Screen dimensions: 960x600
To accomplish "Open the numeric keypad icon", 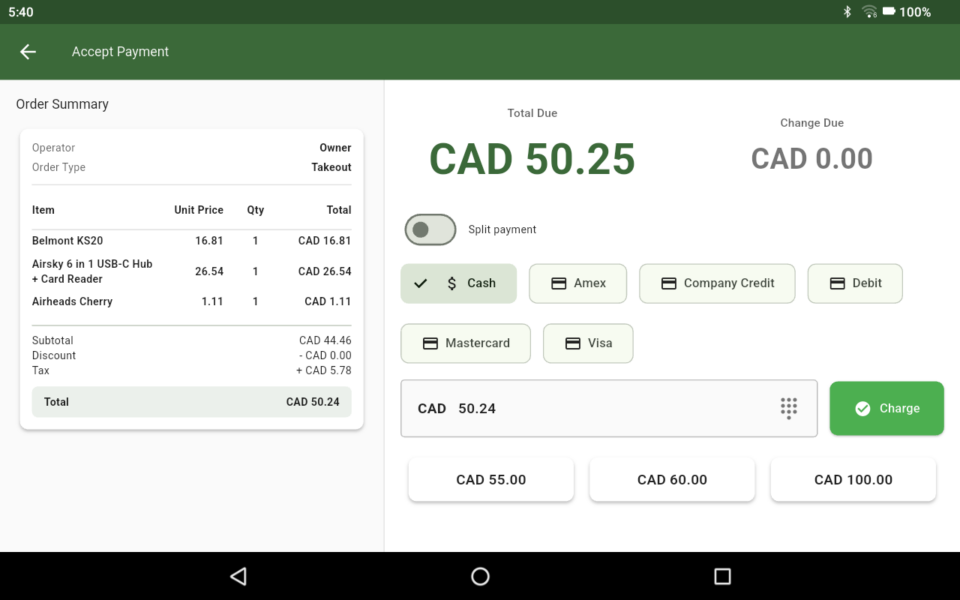I will point(789,408).
